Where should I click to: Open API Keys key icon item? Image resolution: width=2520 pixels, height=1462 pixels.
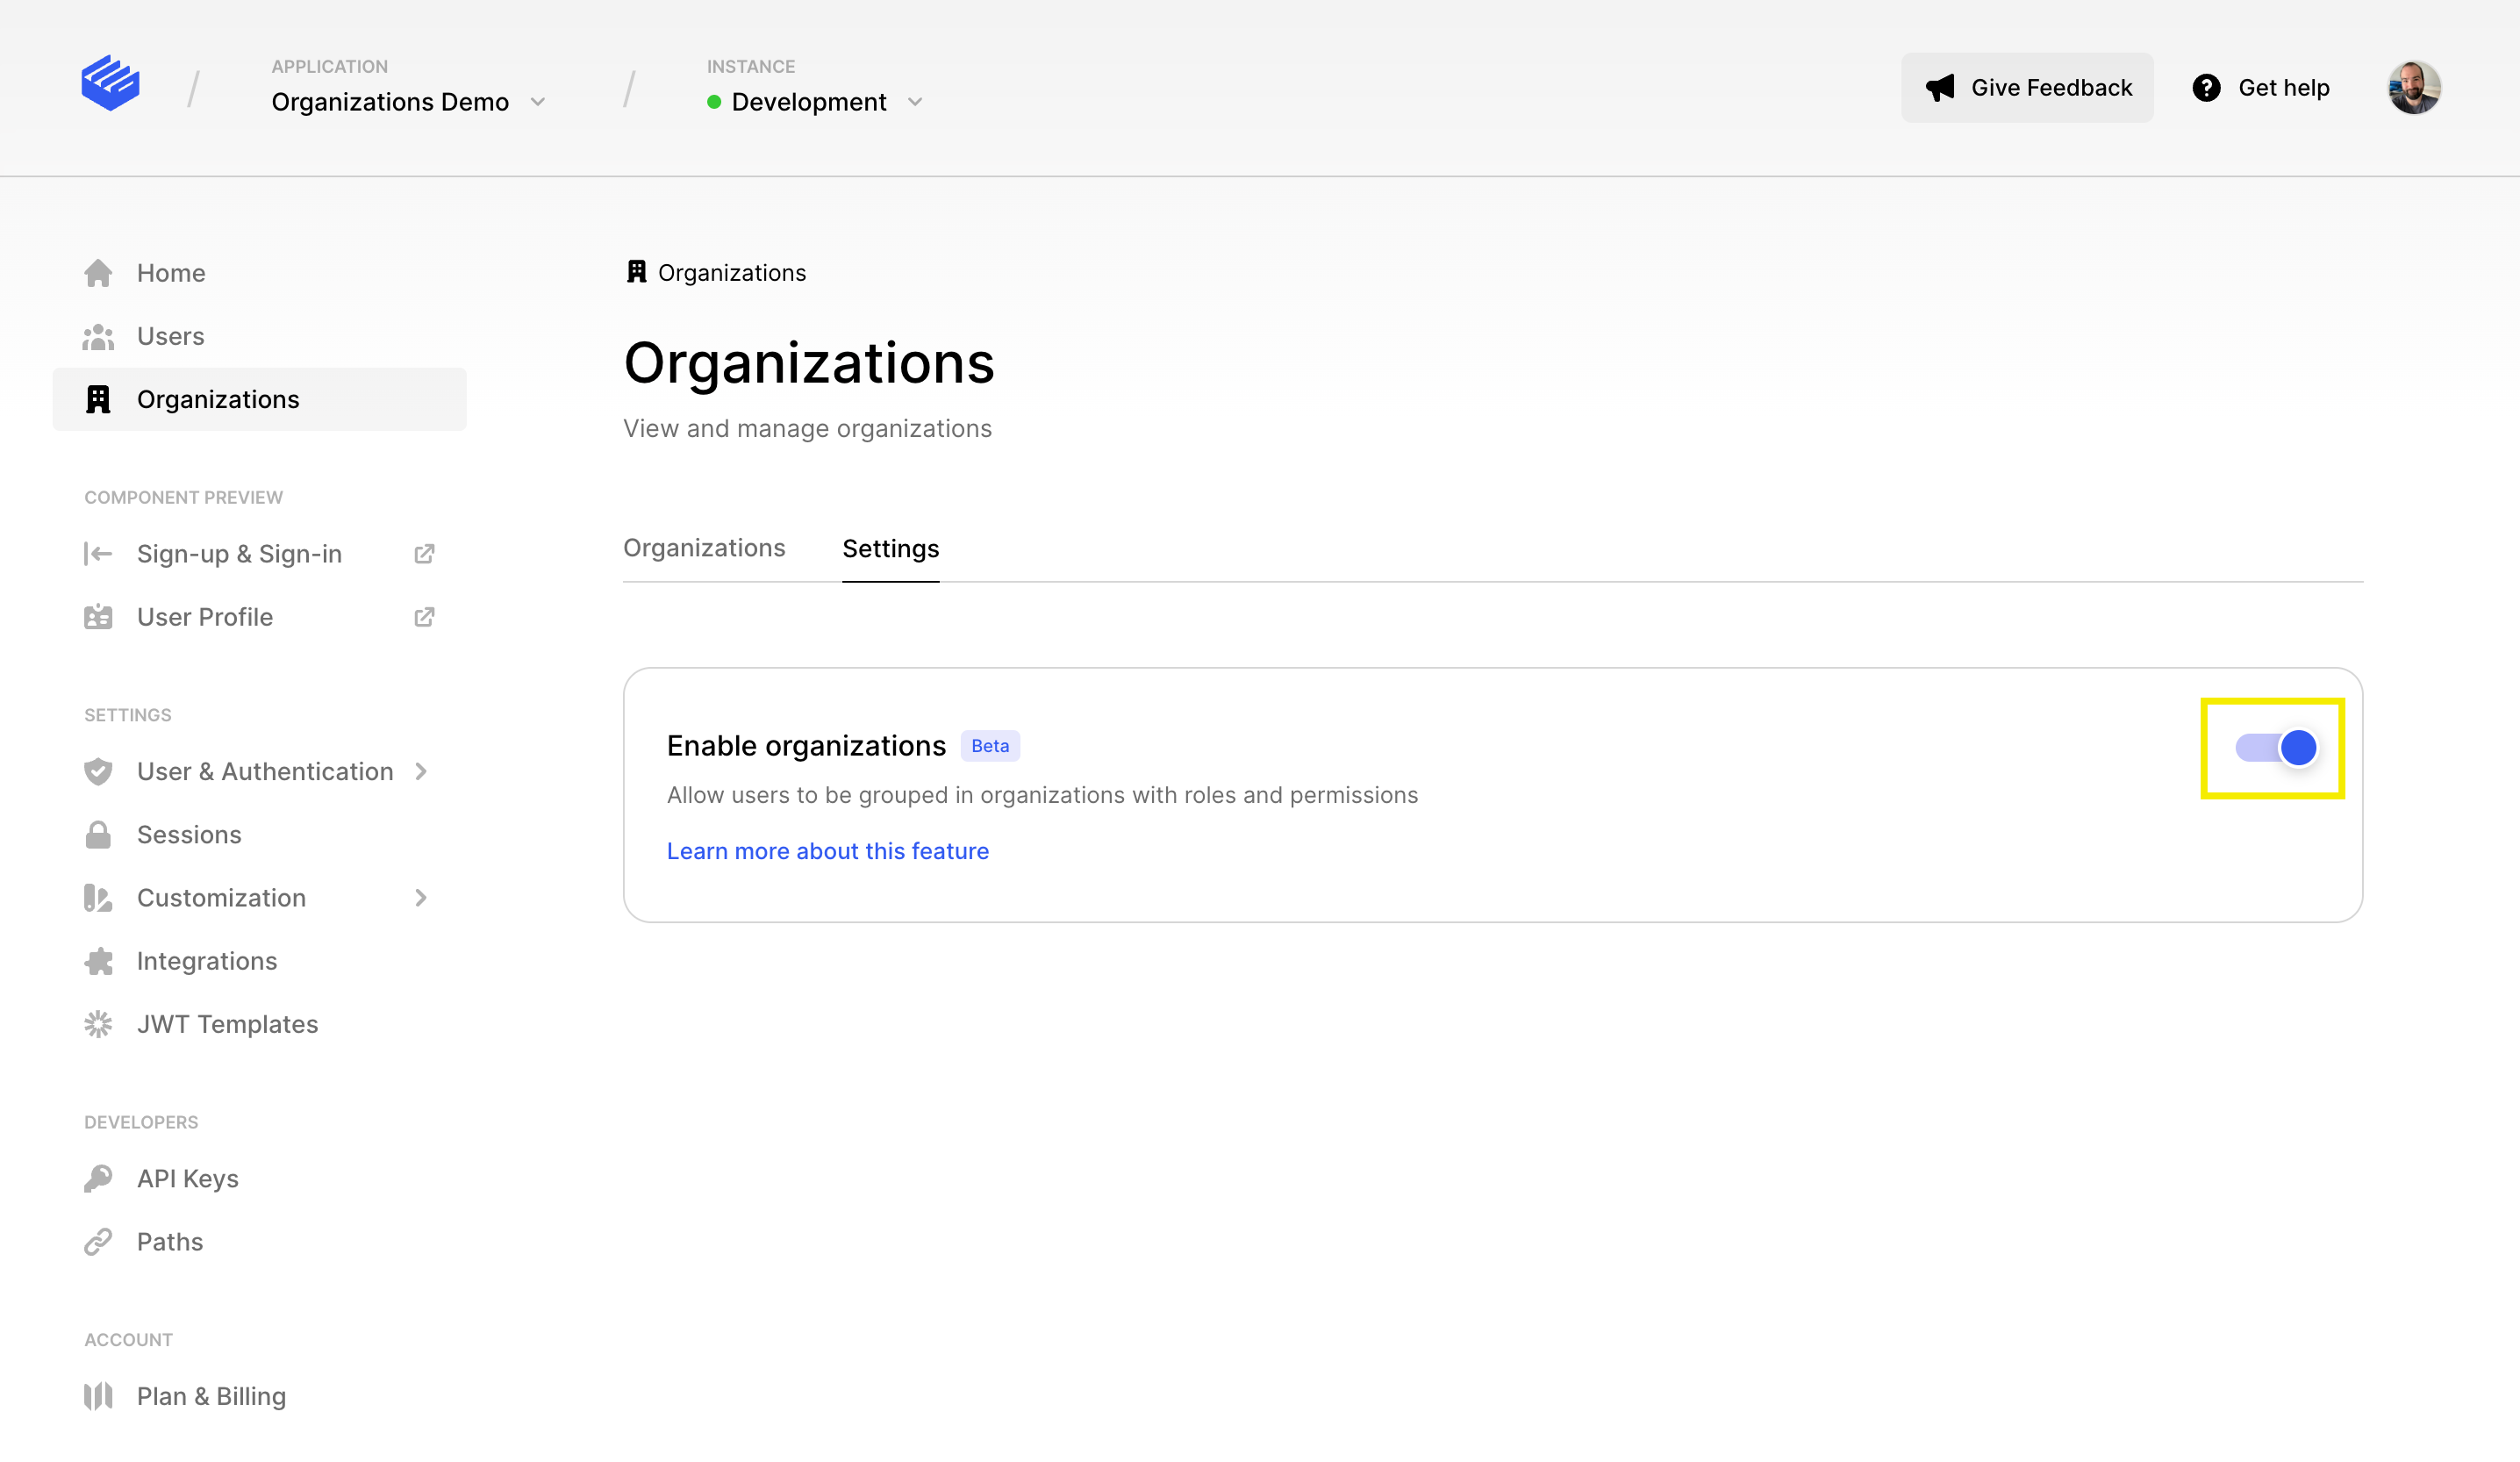pos(187,1178)
